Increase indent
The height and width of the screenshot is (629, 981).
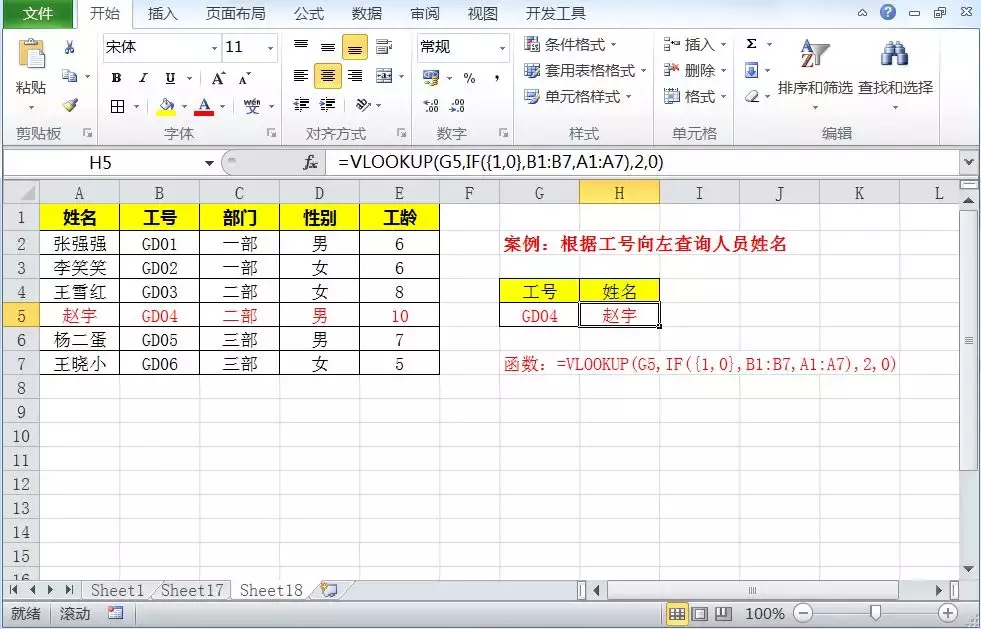click(x=328, y=105)
